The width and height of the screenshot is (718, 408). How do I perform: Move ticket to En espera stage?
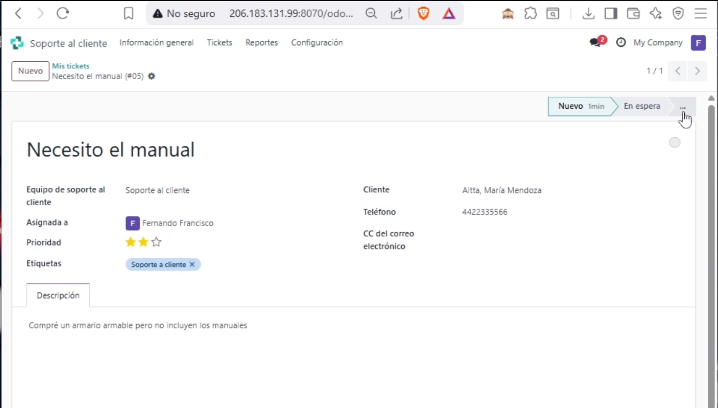(642, 106)
